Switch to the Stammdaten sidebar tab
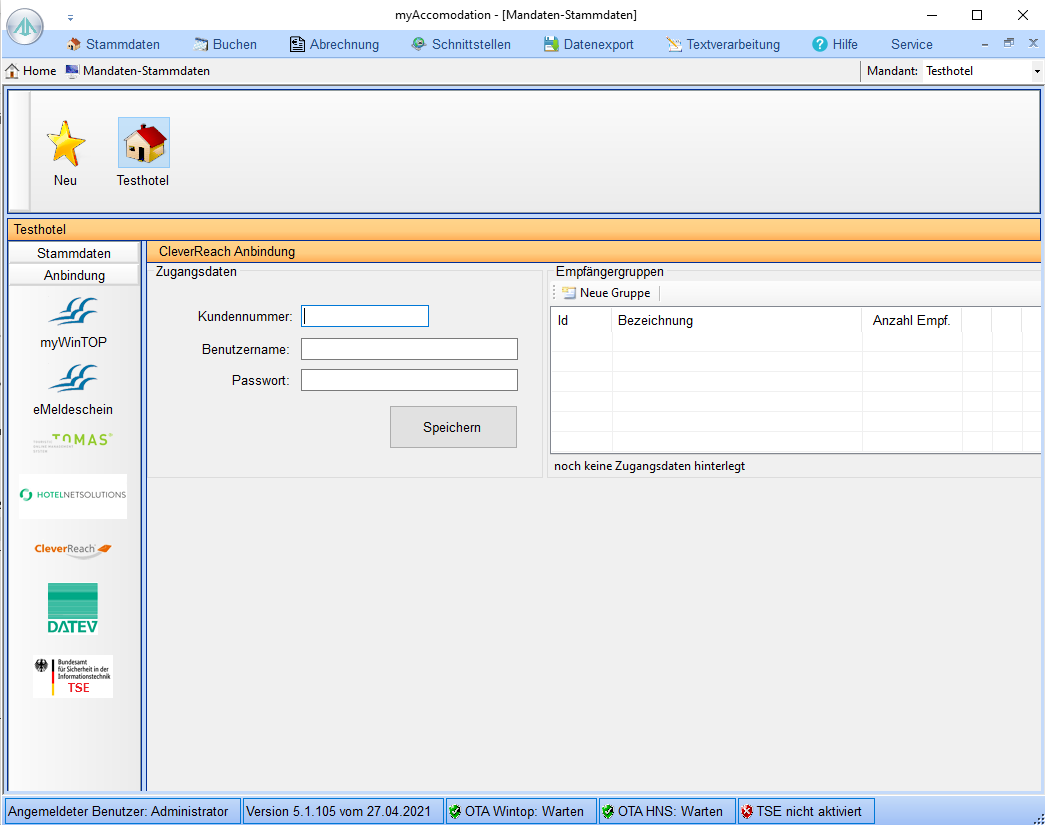The height and width of the screenshot is (825, 1045). [x=74, y=253]
